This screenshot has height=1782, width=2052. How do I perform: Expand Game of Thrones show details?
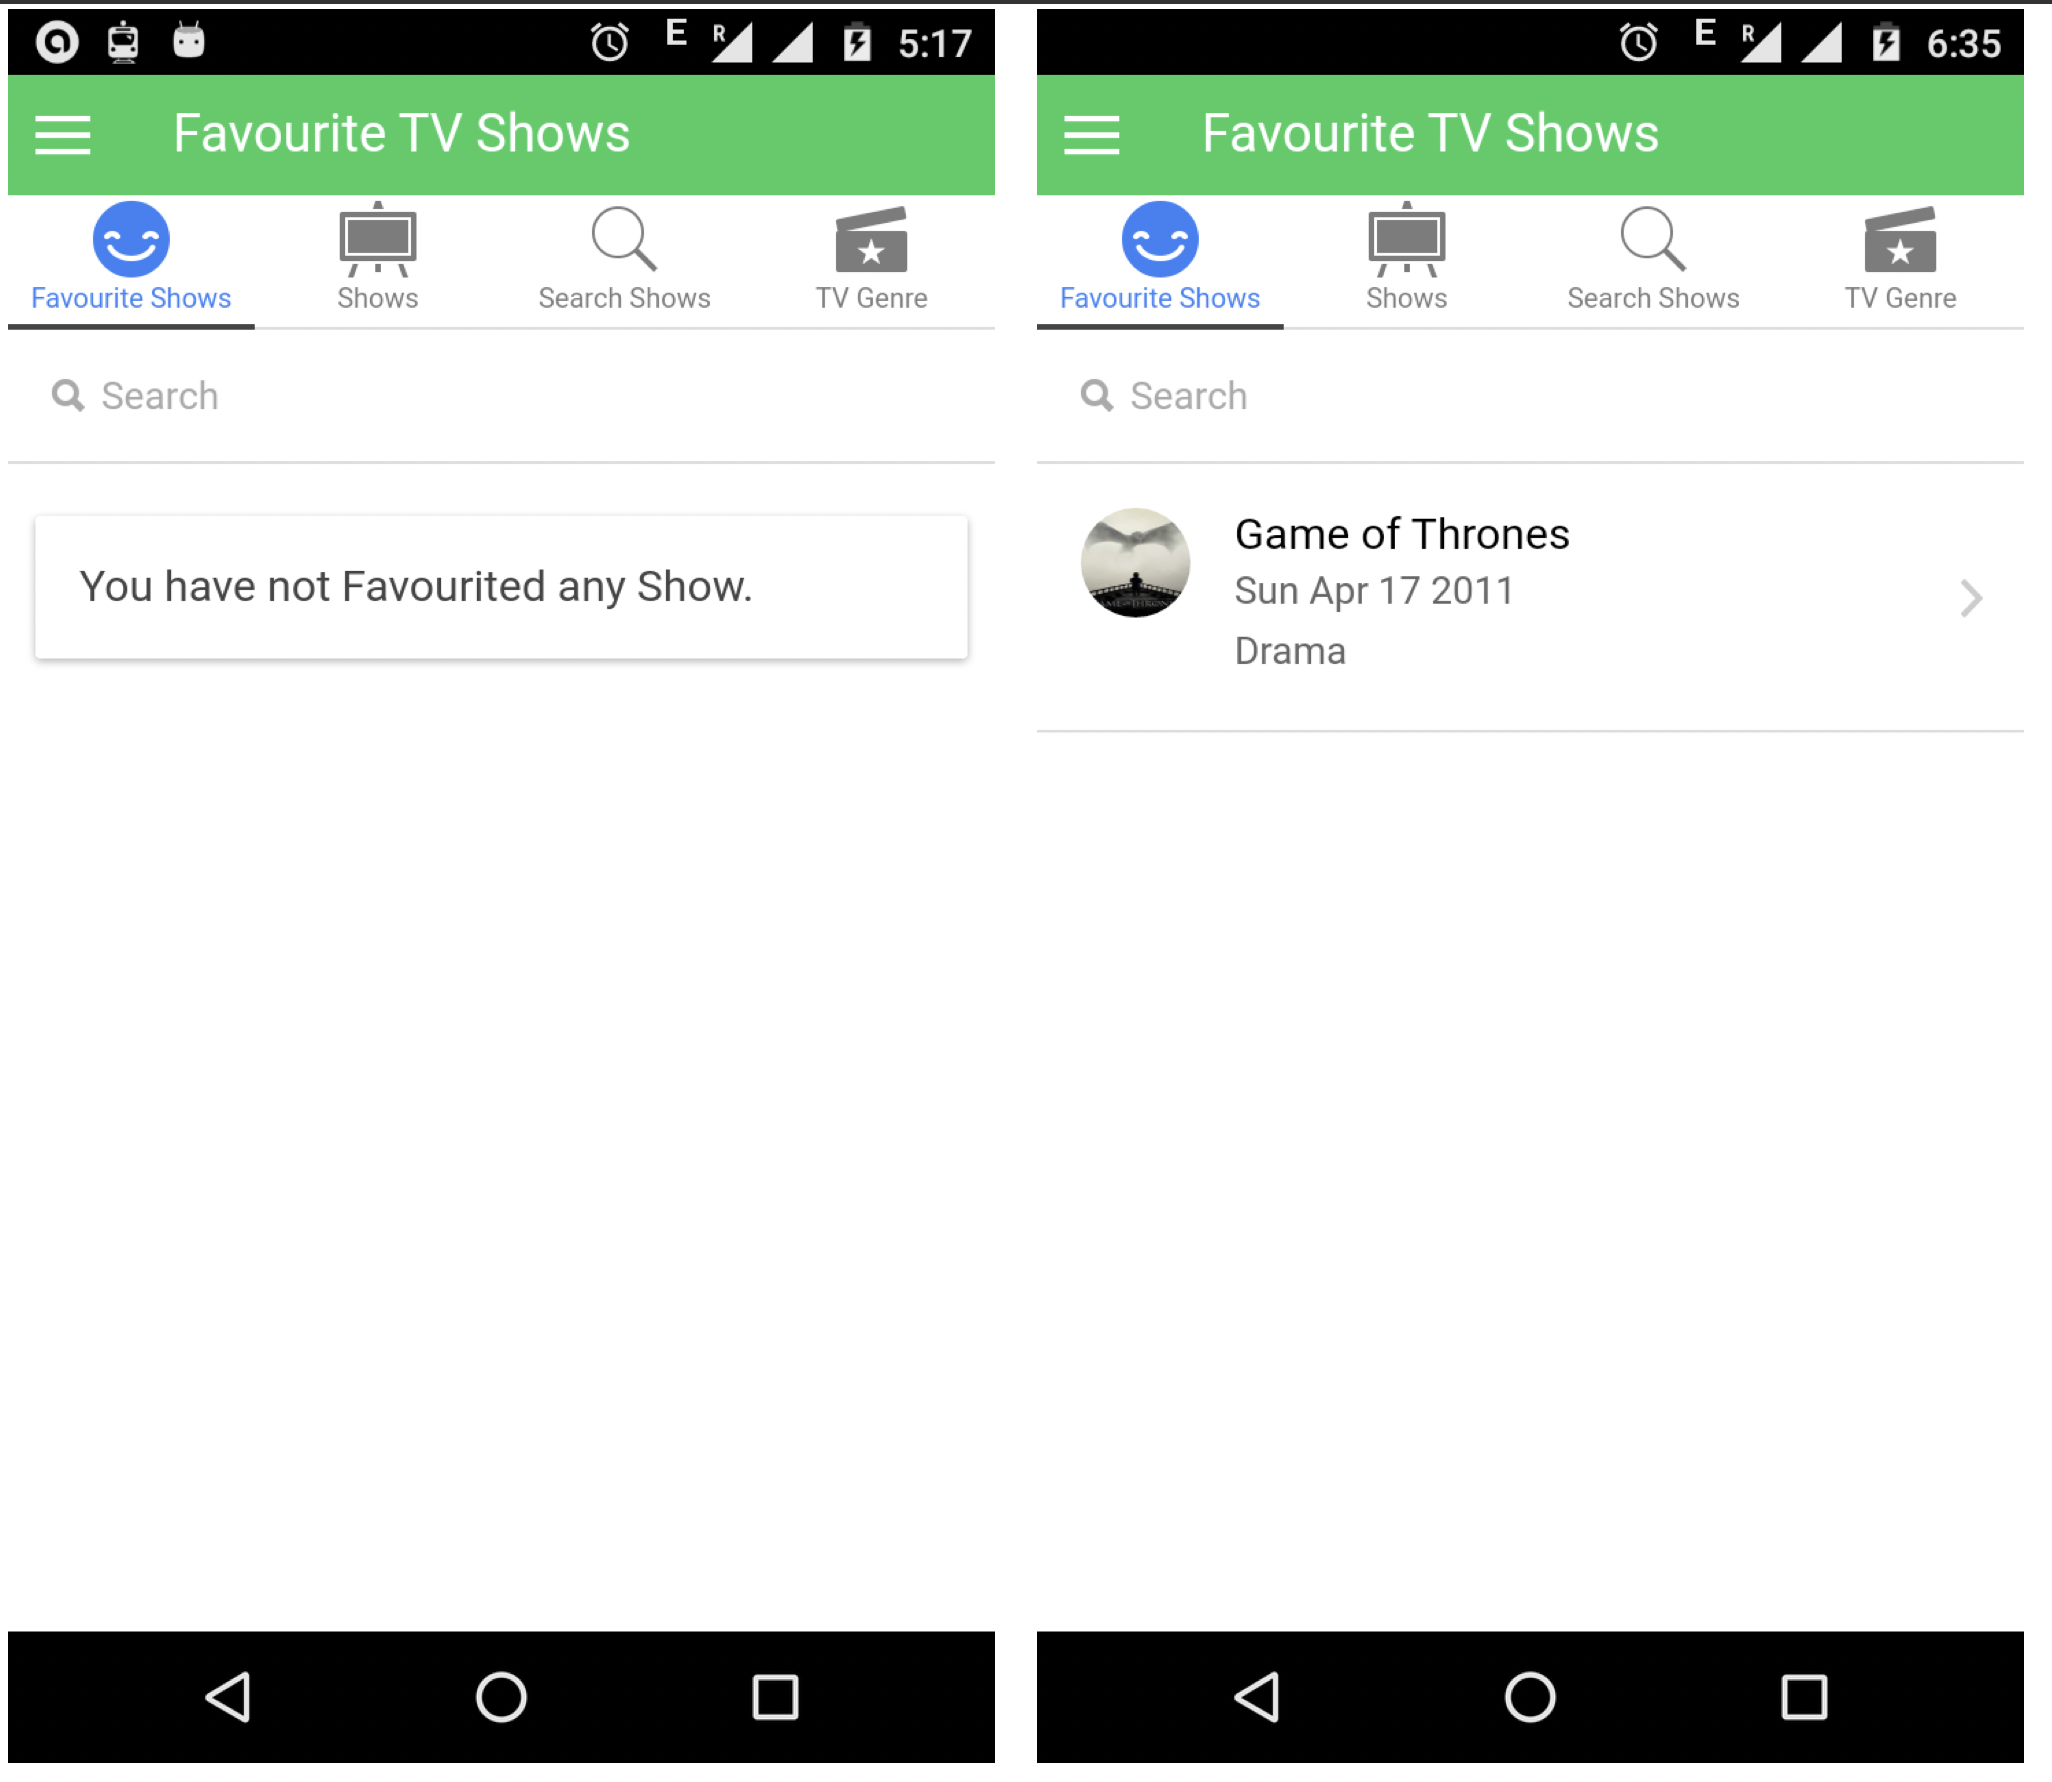tap(1970, 595)
